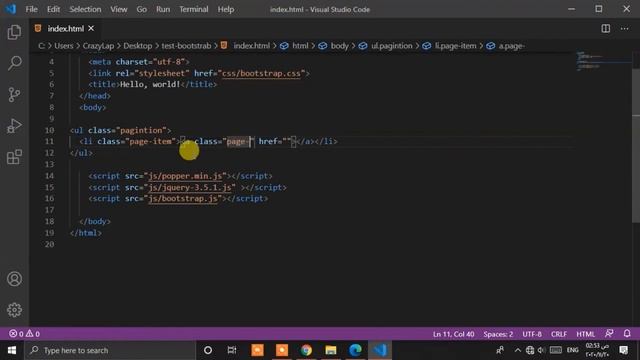The width and height of the screenshot is (640, 360).
Task: Open File Explorer from the taskbar
Action: click(331, 350)
